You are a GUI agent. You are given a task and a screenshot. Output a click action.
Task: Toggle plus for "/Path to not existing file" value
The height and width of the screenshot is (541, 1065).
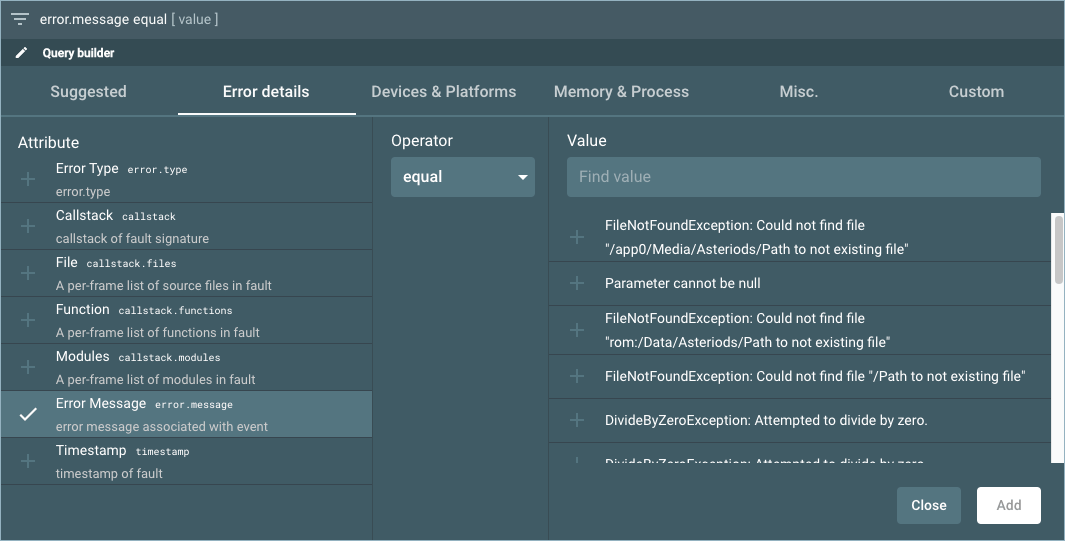[x=577, y=376]
